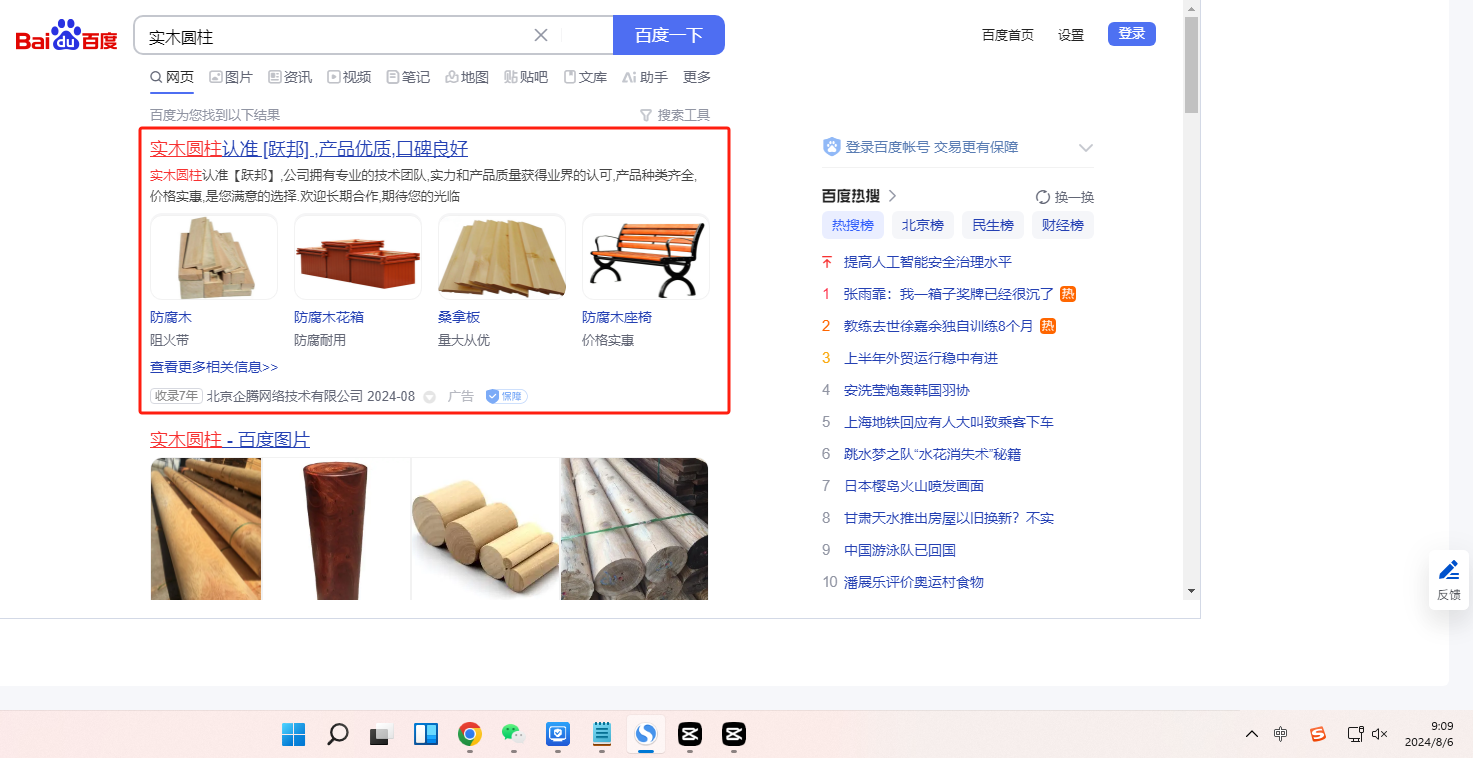1473x758 pixels.
Task: Open the 桑拿板 text link
Action: (x=459, y=317)
